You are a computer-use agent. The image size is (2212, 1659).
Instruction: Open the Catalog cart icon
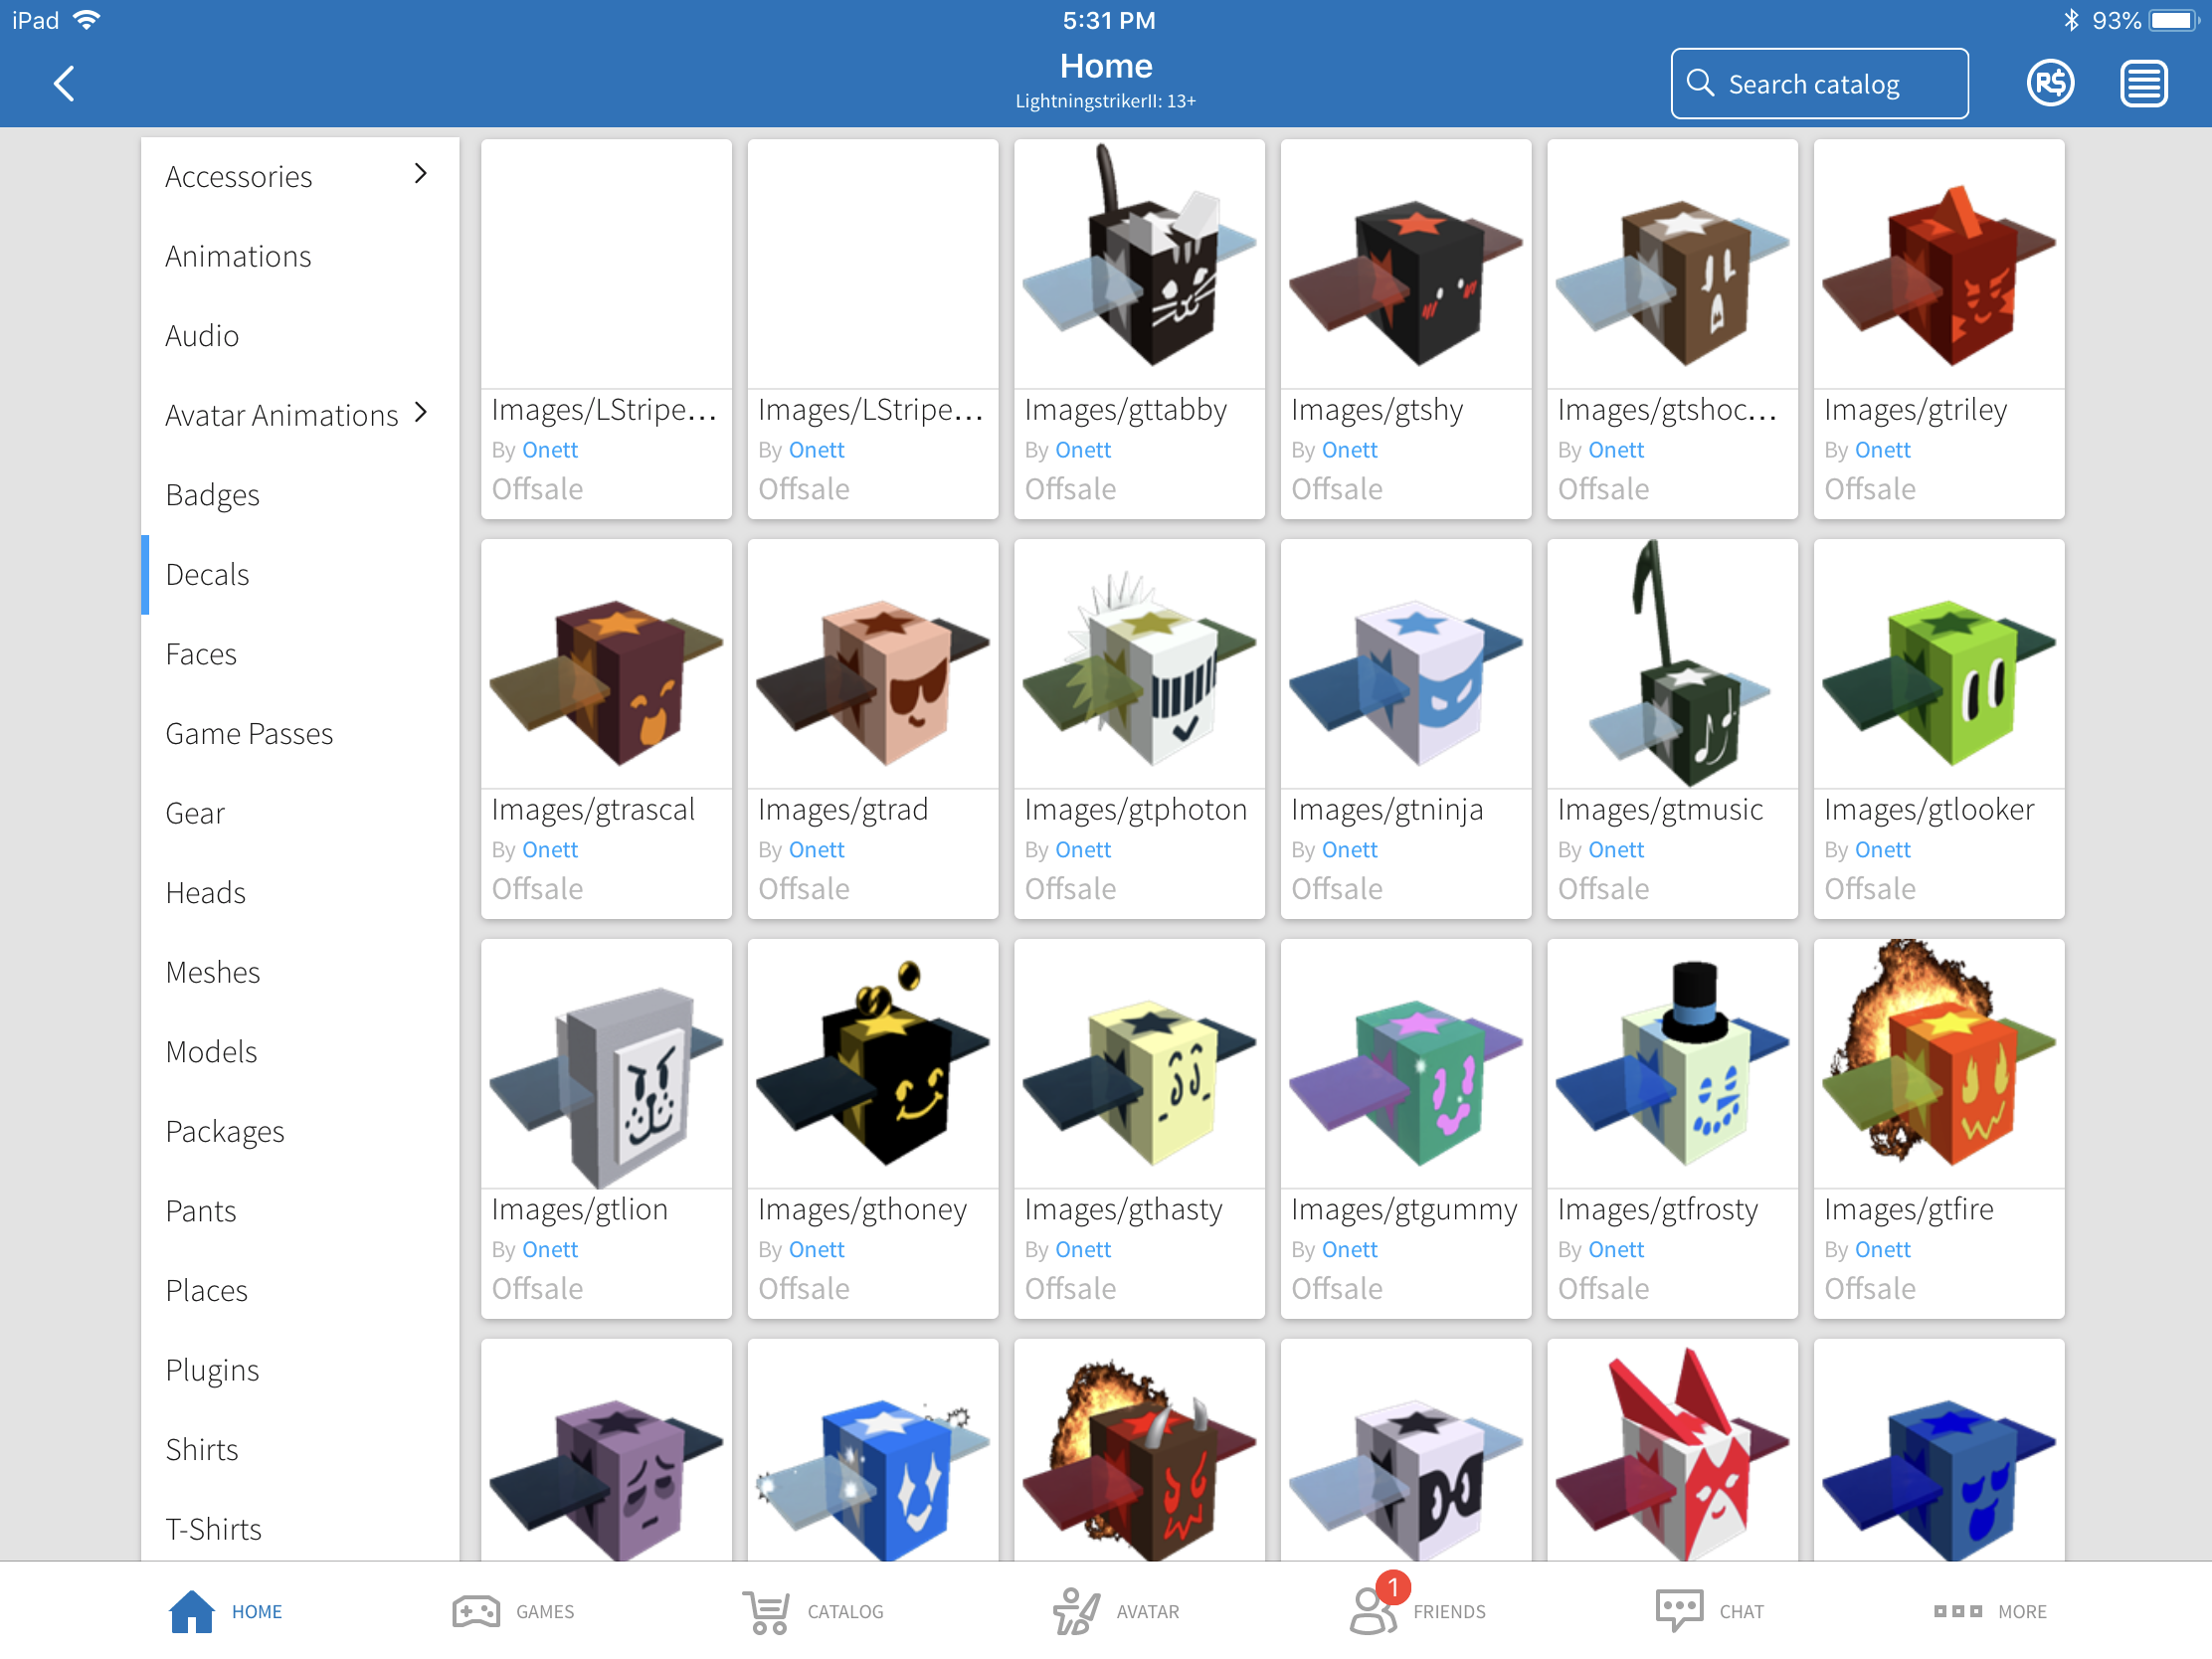[766, 1611]
